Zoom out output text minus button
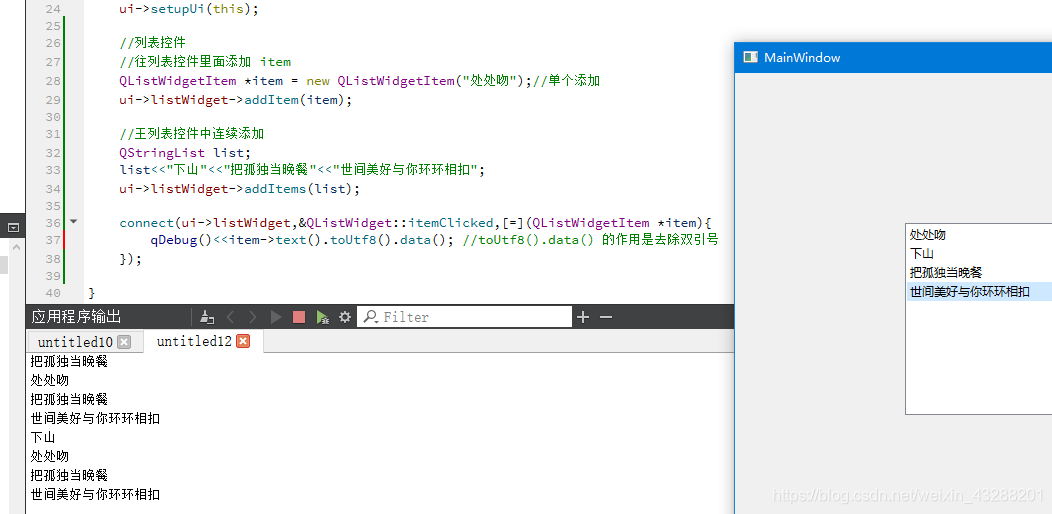1052x514 pixels. (x=606, y=317)
